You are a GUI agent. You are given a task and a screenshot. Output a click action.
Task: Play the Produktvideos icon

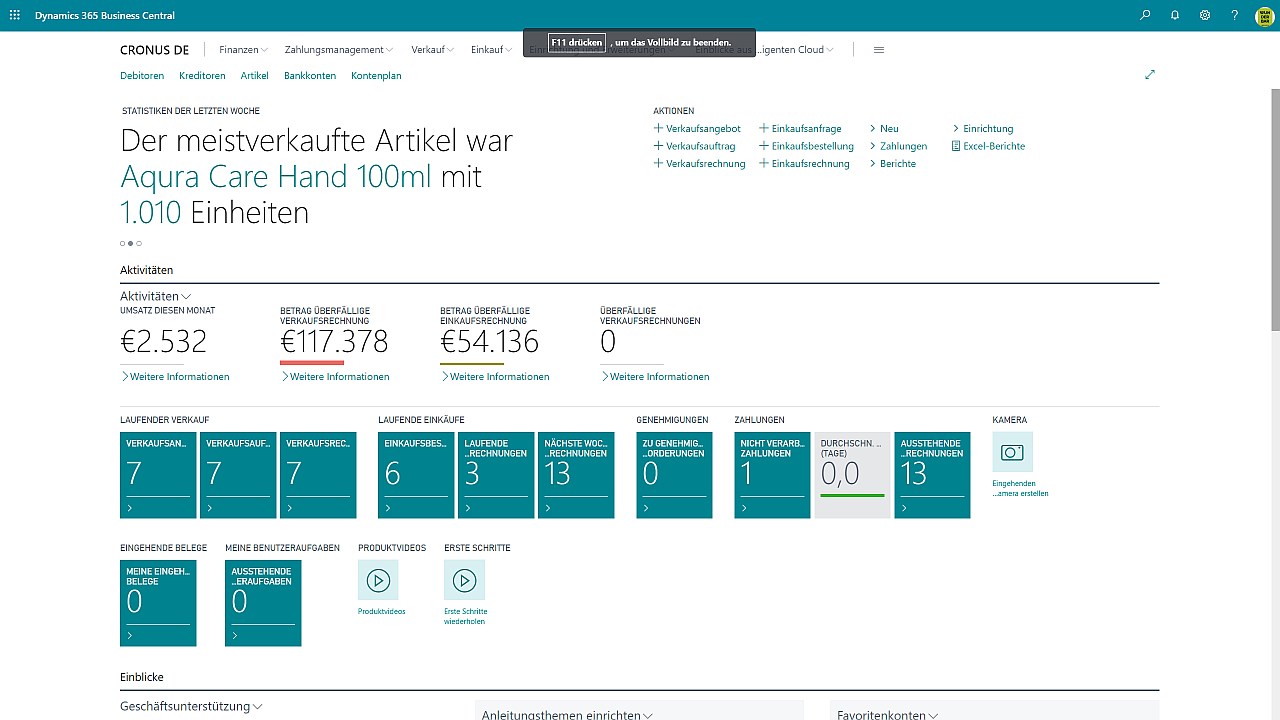tap(378, 580)
